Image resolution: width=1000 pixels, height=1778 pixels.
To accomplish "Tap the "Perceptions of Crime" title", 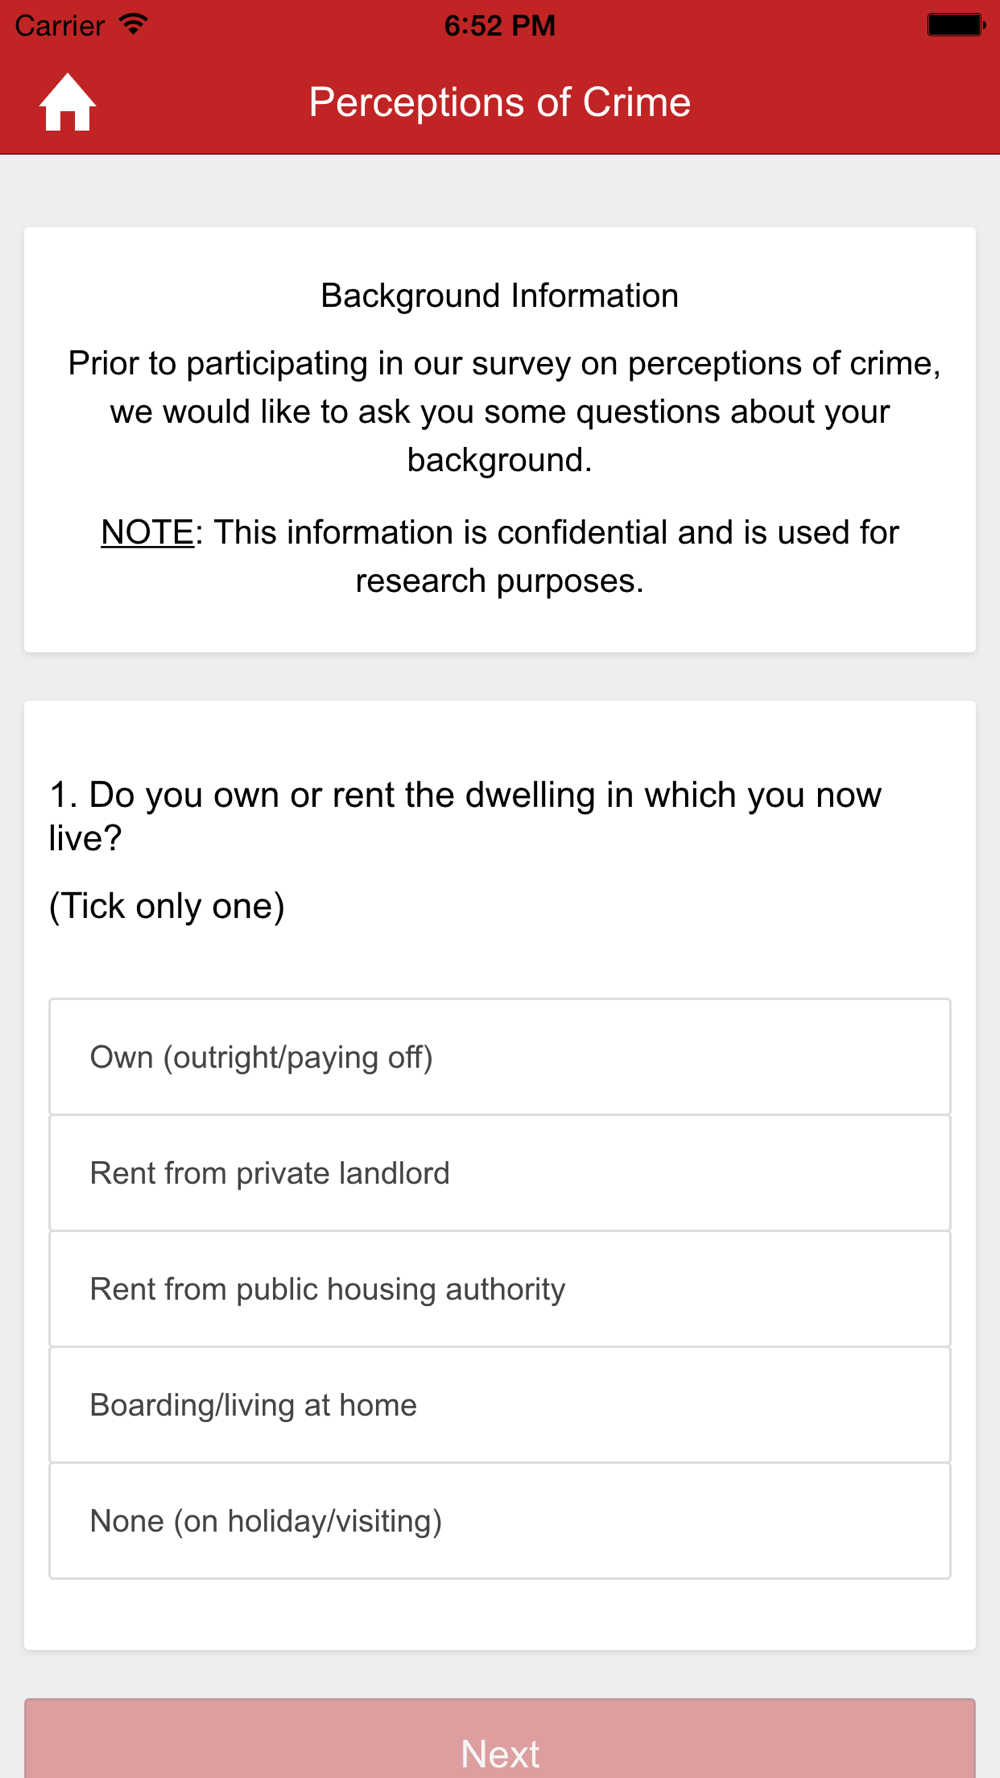I will [x=499, y=102].
